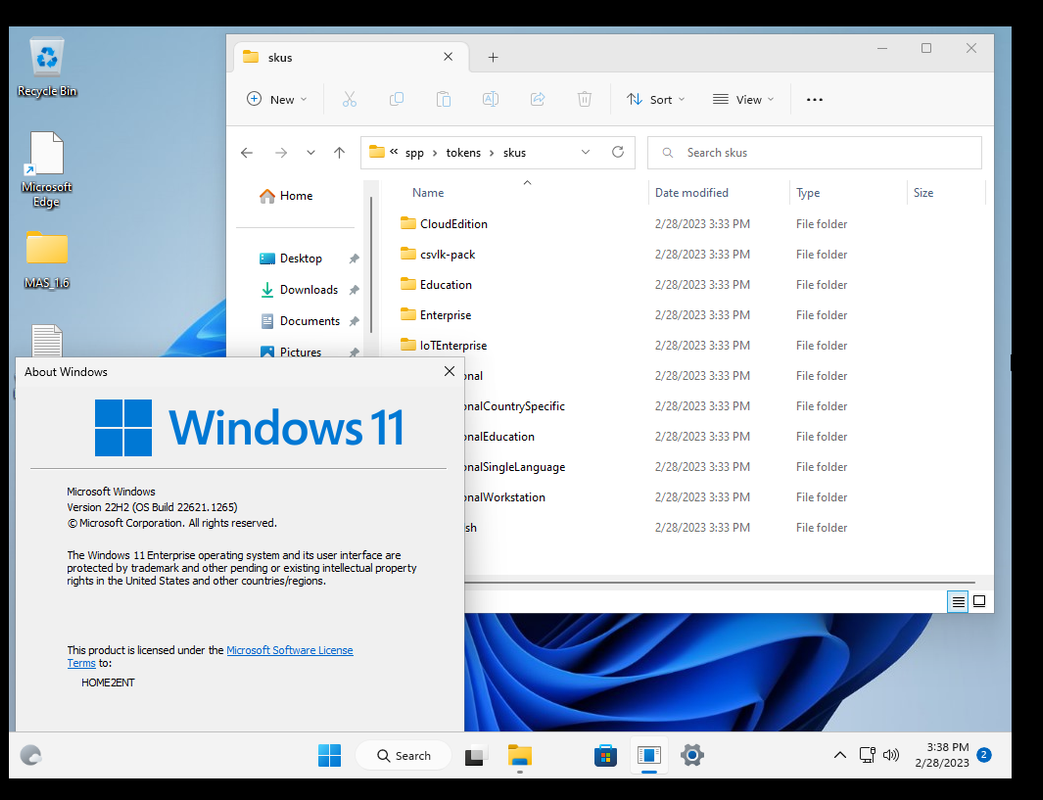
Task: Open the View dropdown menu
Action: point(744,100)
